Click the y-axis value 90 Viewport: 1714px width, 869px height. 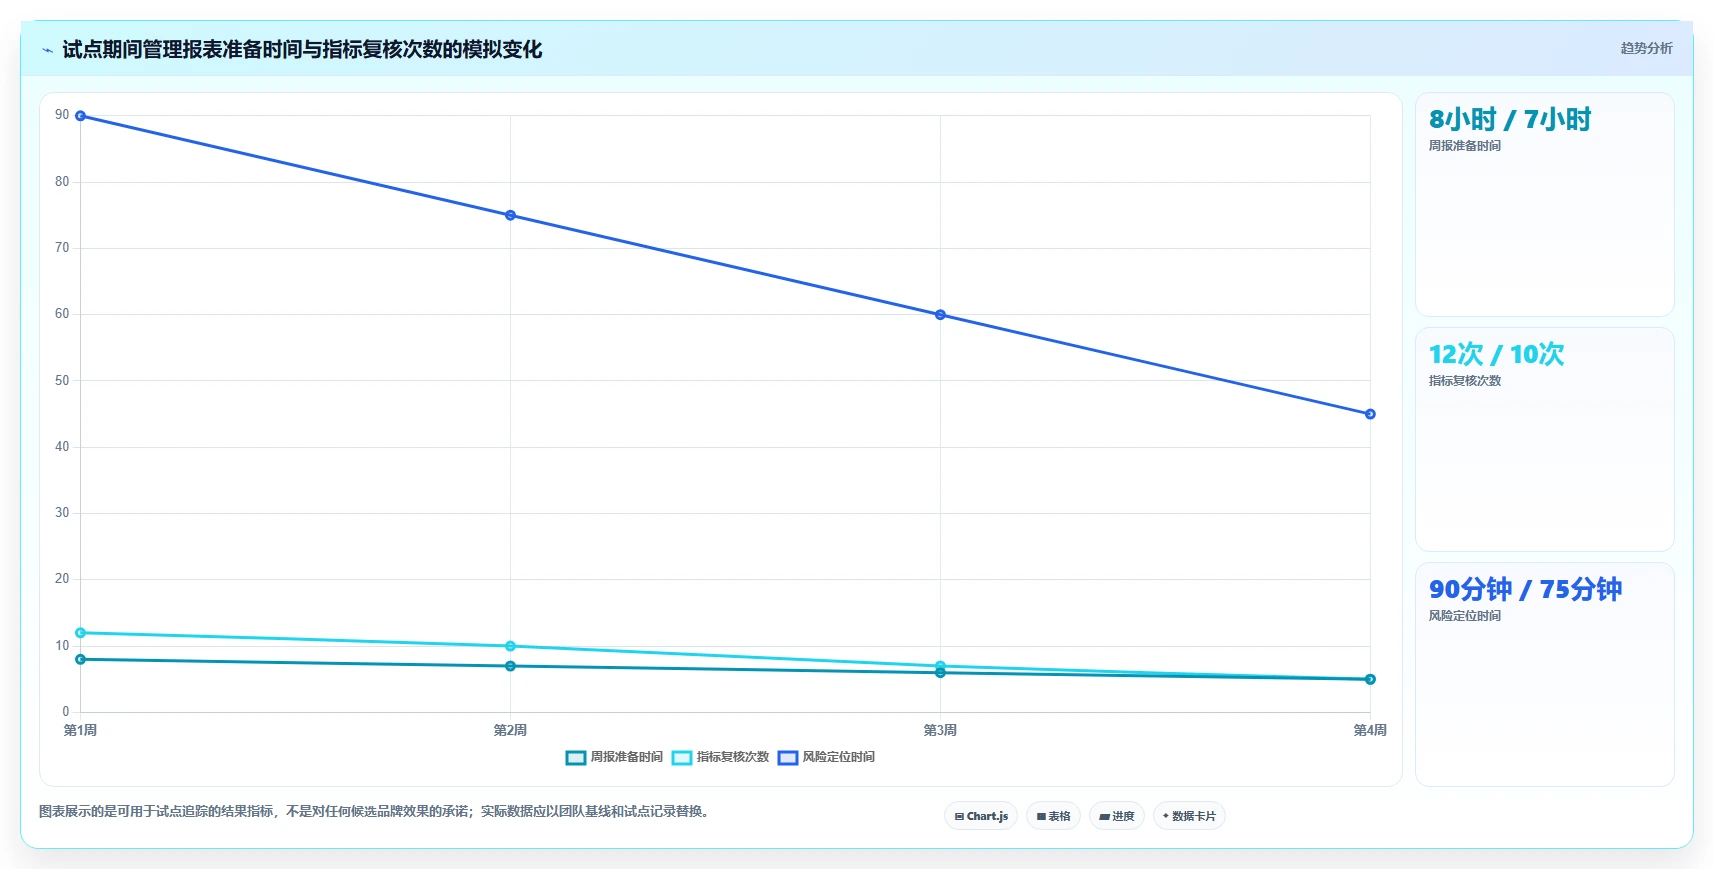pos(62,115)
